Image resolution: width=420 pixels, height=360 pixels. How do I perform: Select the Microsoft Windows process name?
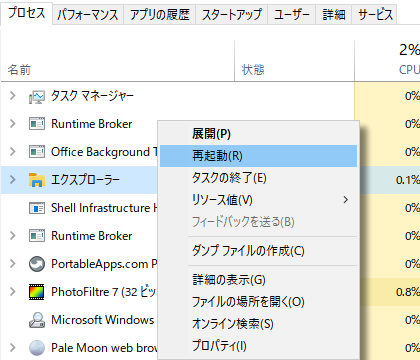[103, 320]
